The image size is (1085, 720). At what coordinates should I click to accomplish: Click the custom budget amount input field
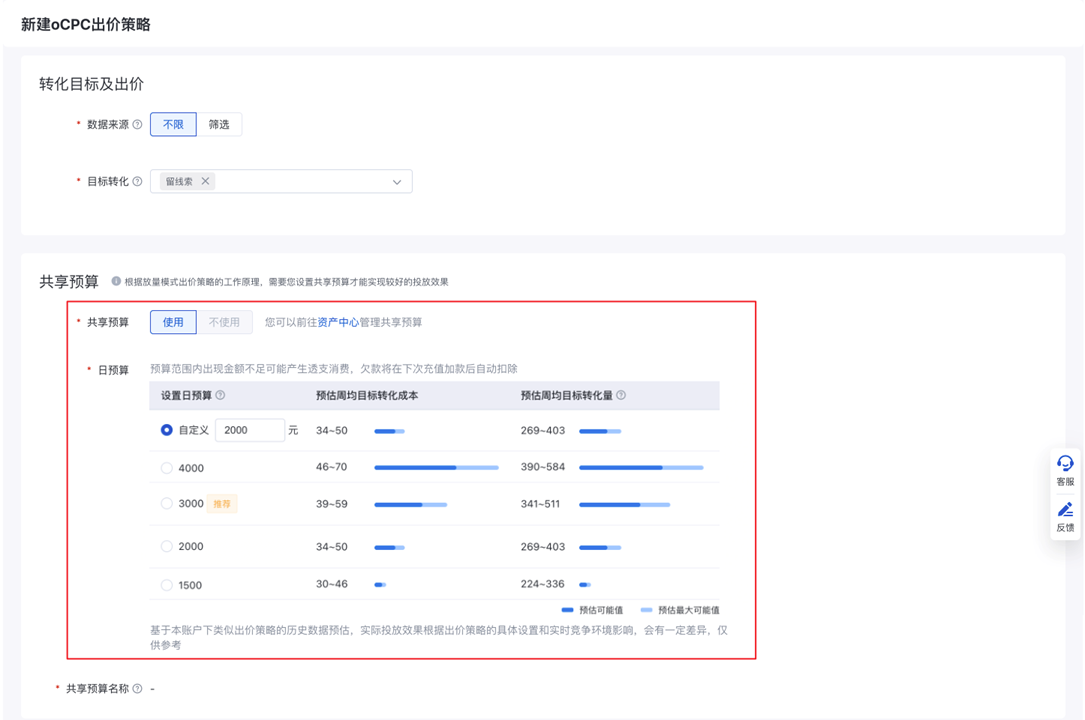[x=250, y=430]
